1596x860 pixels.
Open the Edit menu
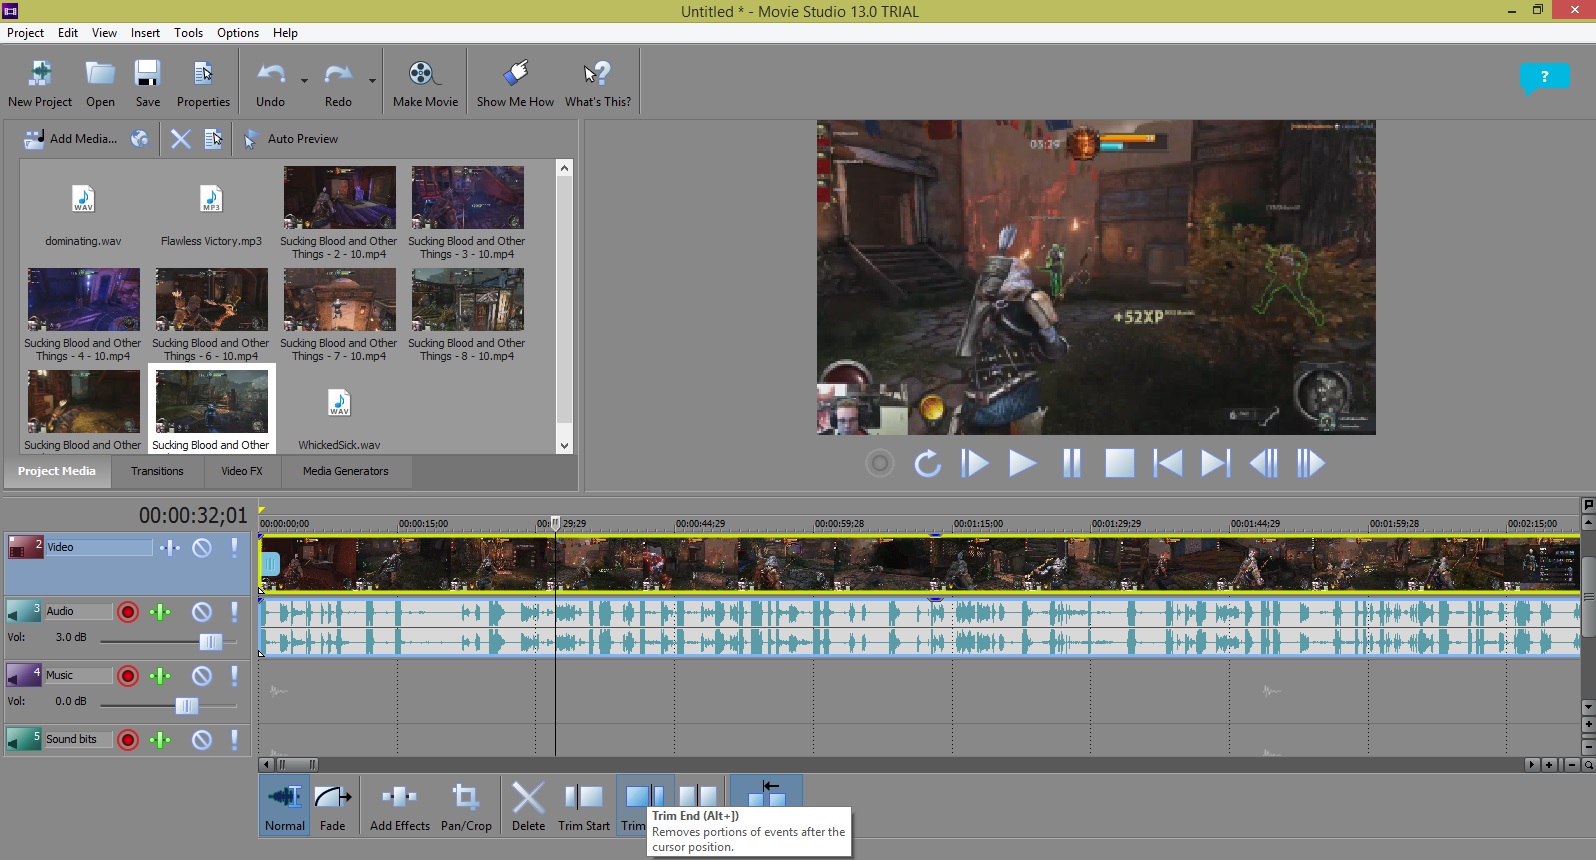[68, 33]
